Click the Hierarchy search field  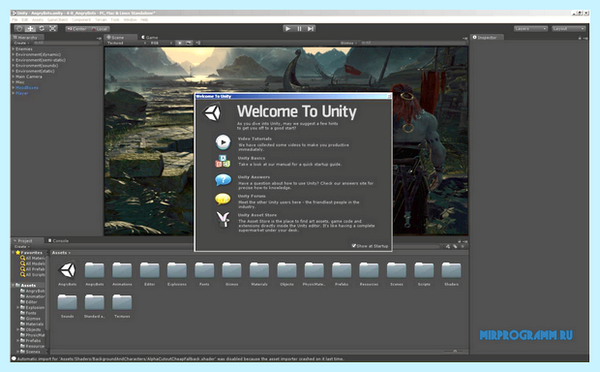click(x=67, y=43)
